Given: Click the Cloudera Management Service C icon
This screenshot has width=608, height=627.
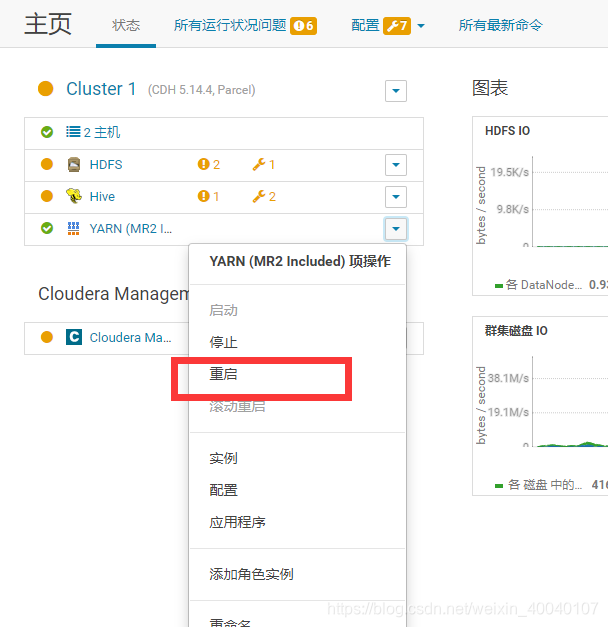Looking at the screenshot, I should coord(74,337).
